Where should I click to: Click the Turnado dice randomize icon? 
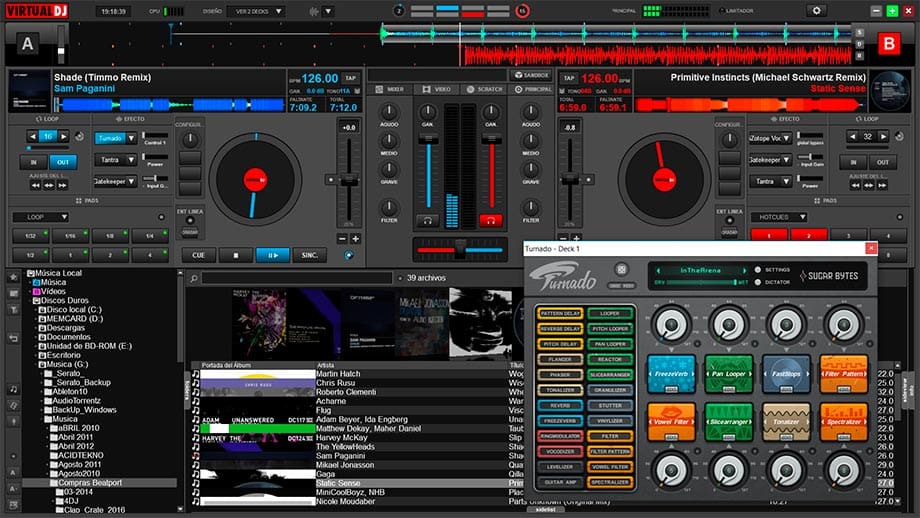[621, 269]
